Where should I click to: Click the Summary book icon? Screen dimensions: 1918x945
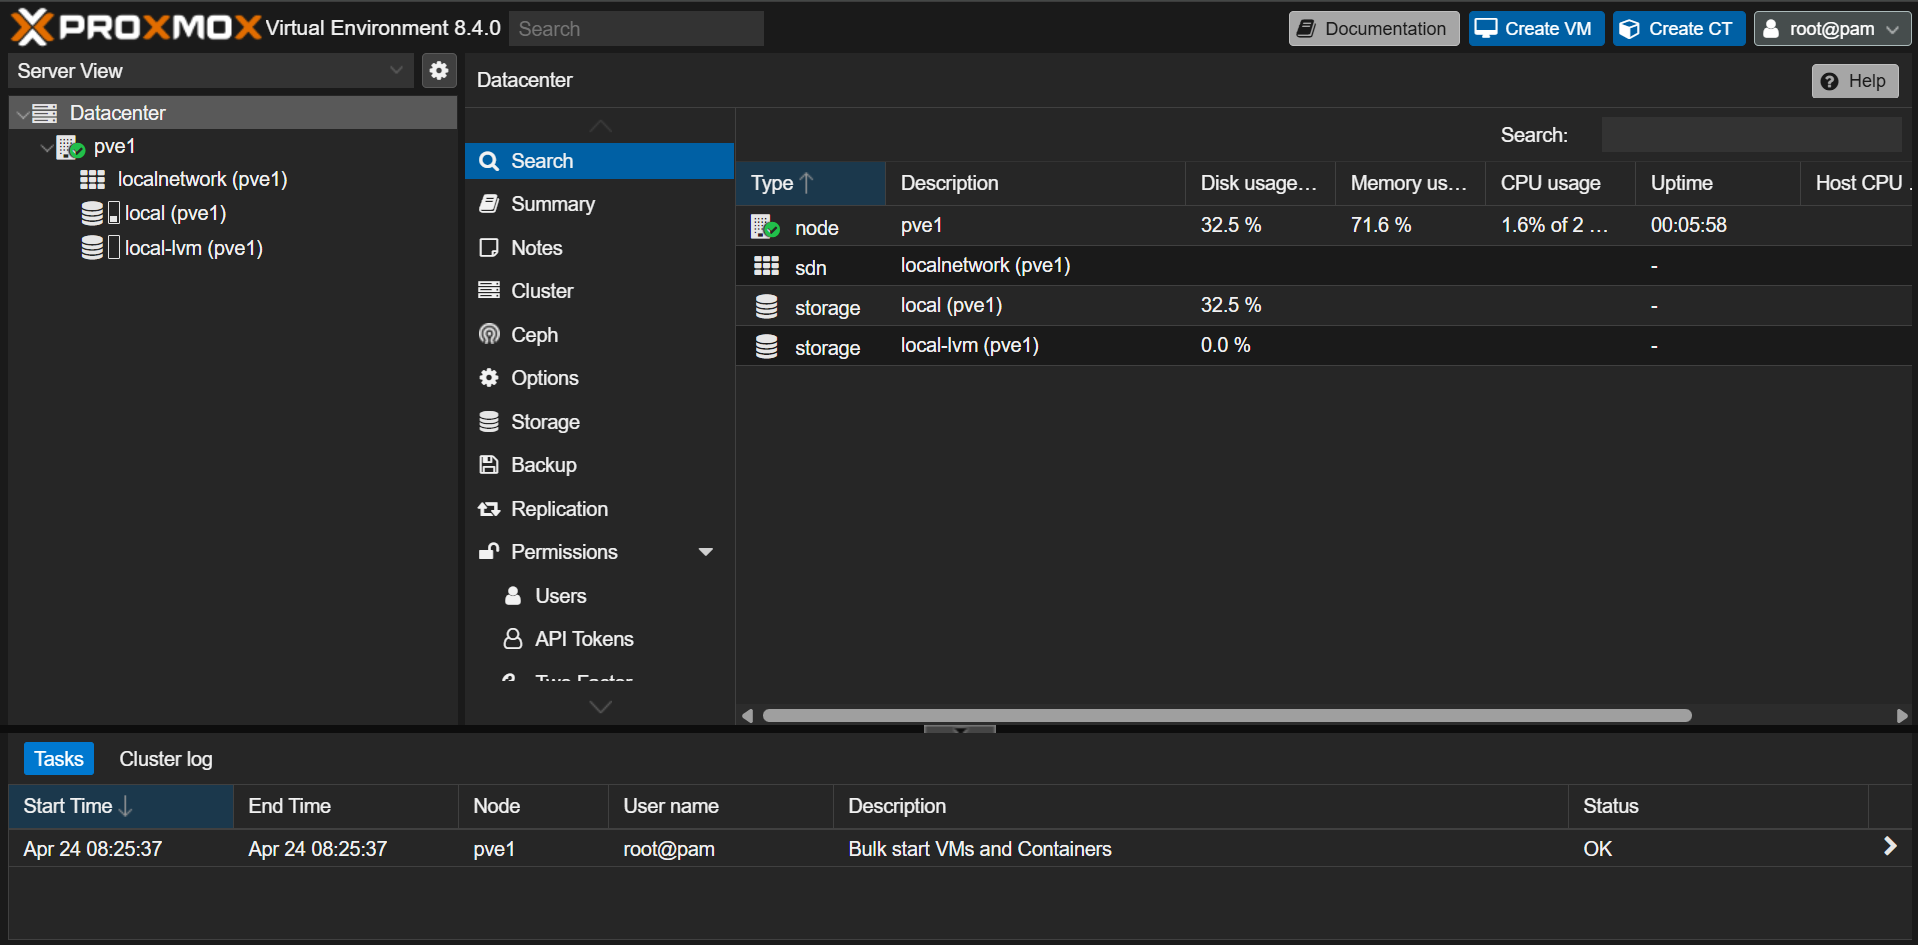click(489, 204)
